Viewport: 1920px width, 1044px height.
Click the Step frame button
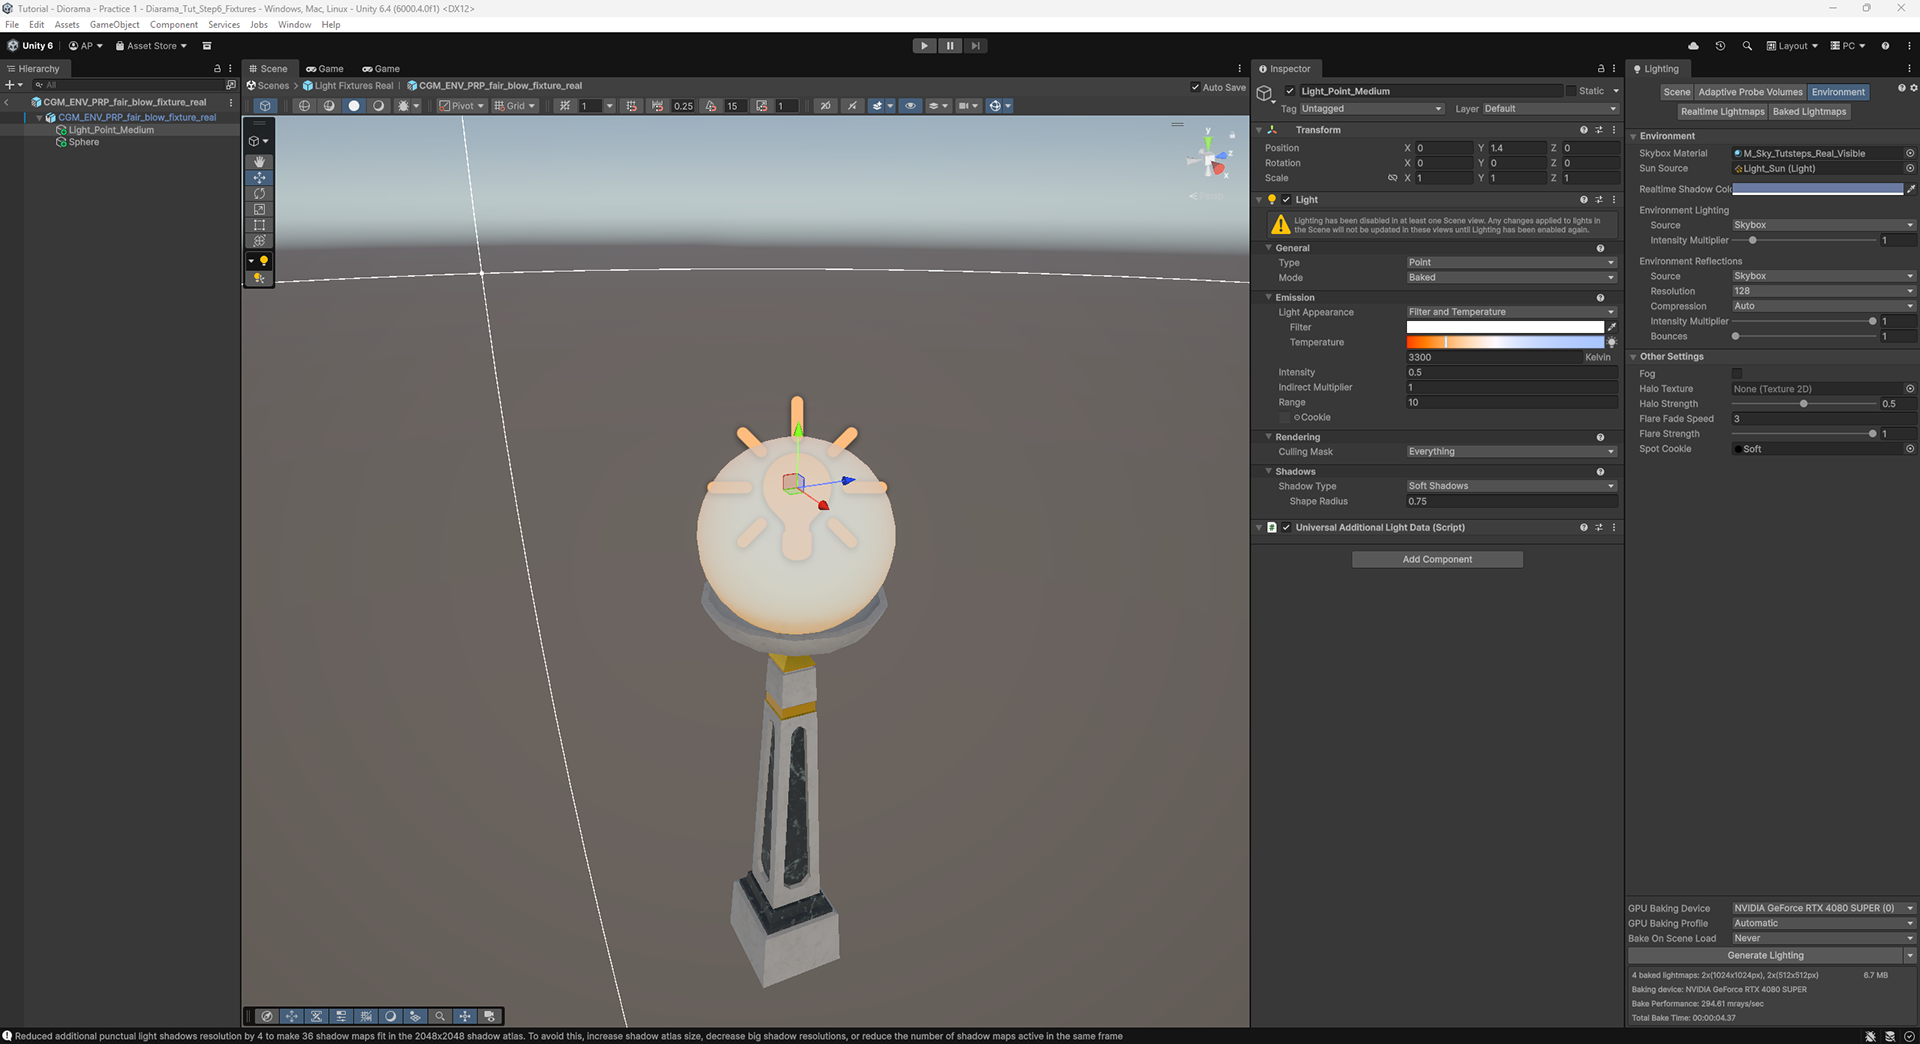tap(975, 46)
